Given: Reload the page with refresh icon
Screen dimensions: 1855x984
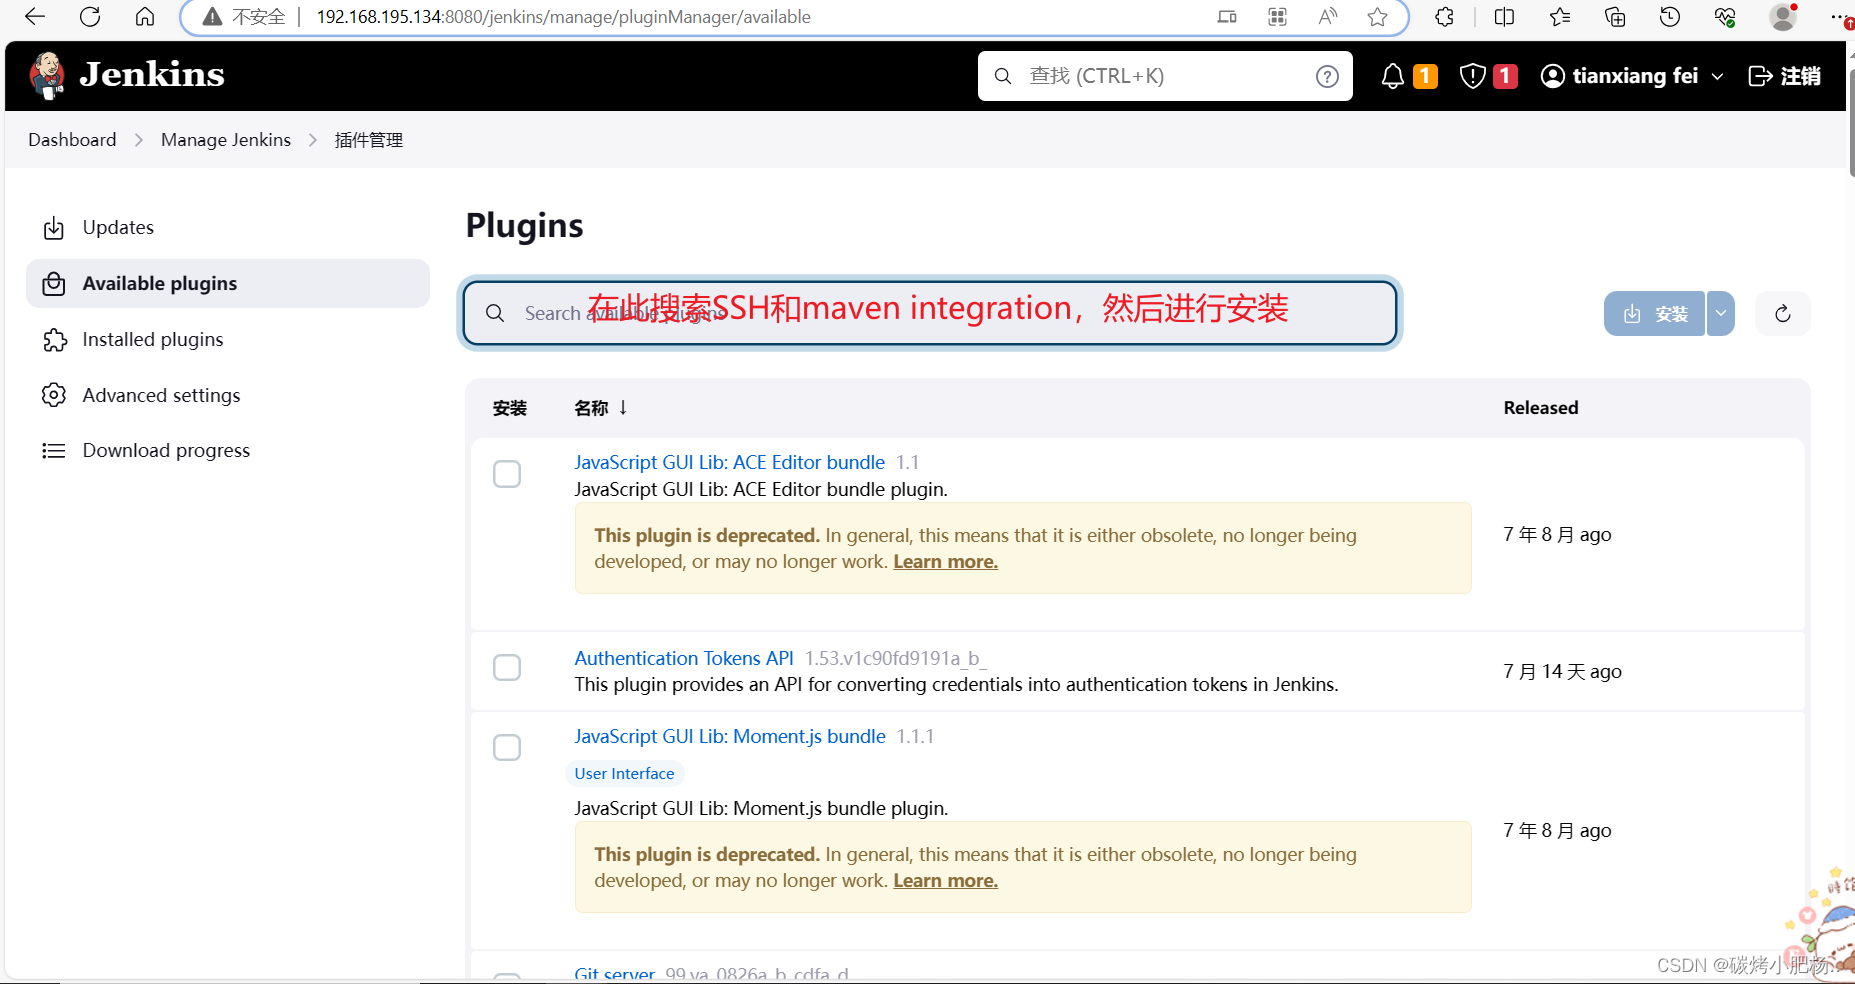Looking at the screenshot, I should pyautogui.click(x=90, y=16).
